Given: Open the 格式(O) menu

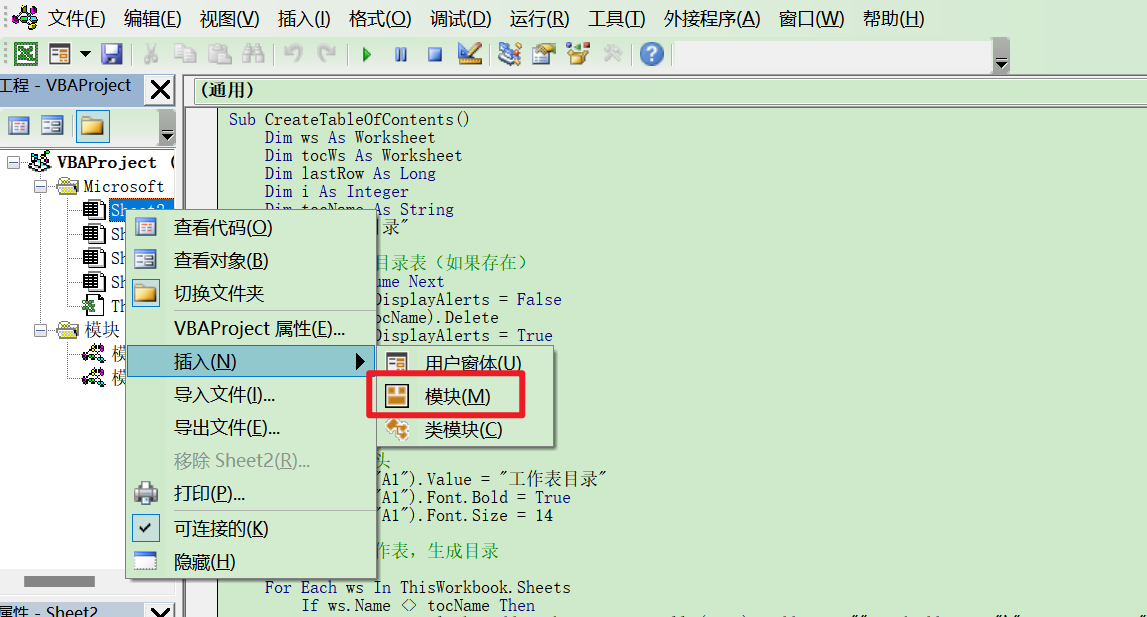Looking at the screenshot, I should click(x=380, y=18).
